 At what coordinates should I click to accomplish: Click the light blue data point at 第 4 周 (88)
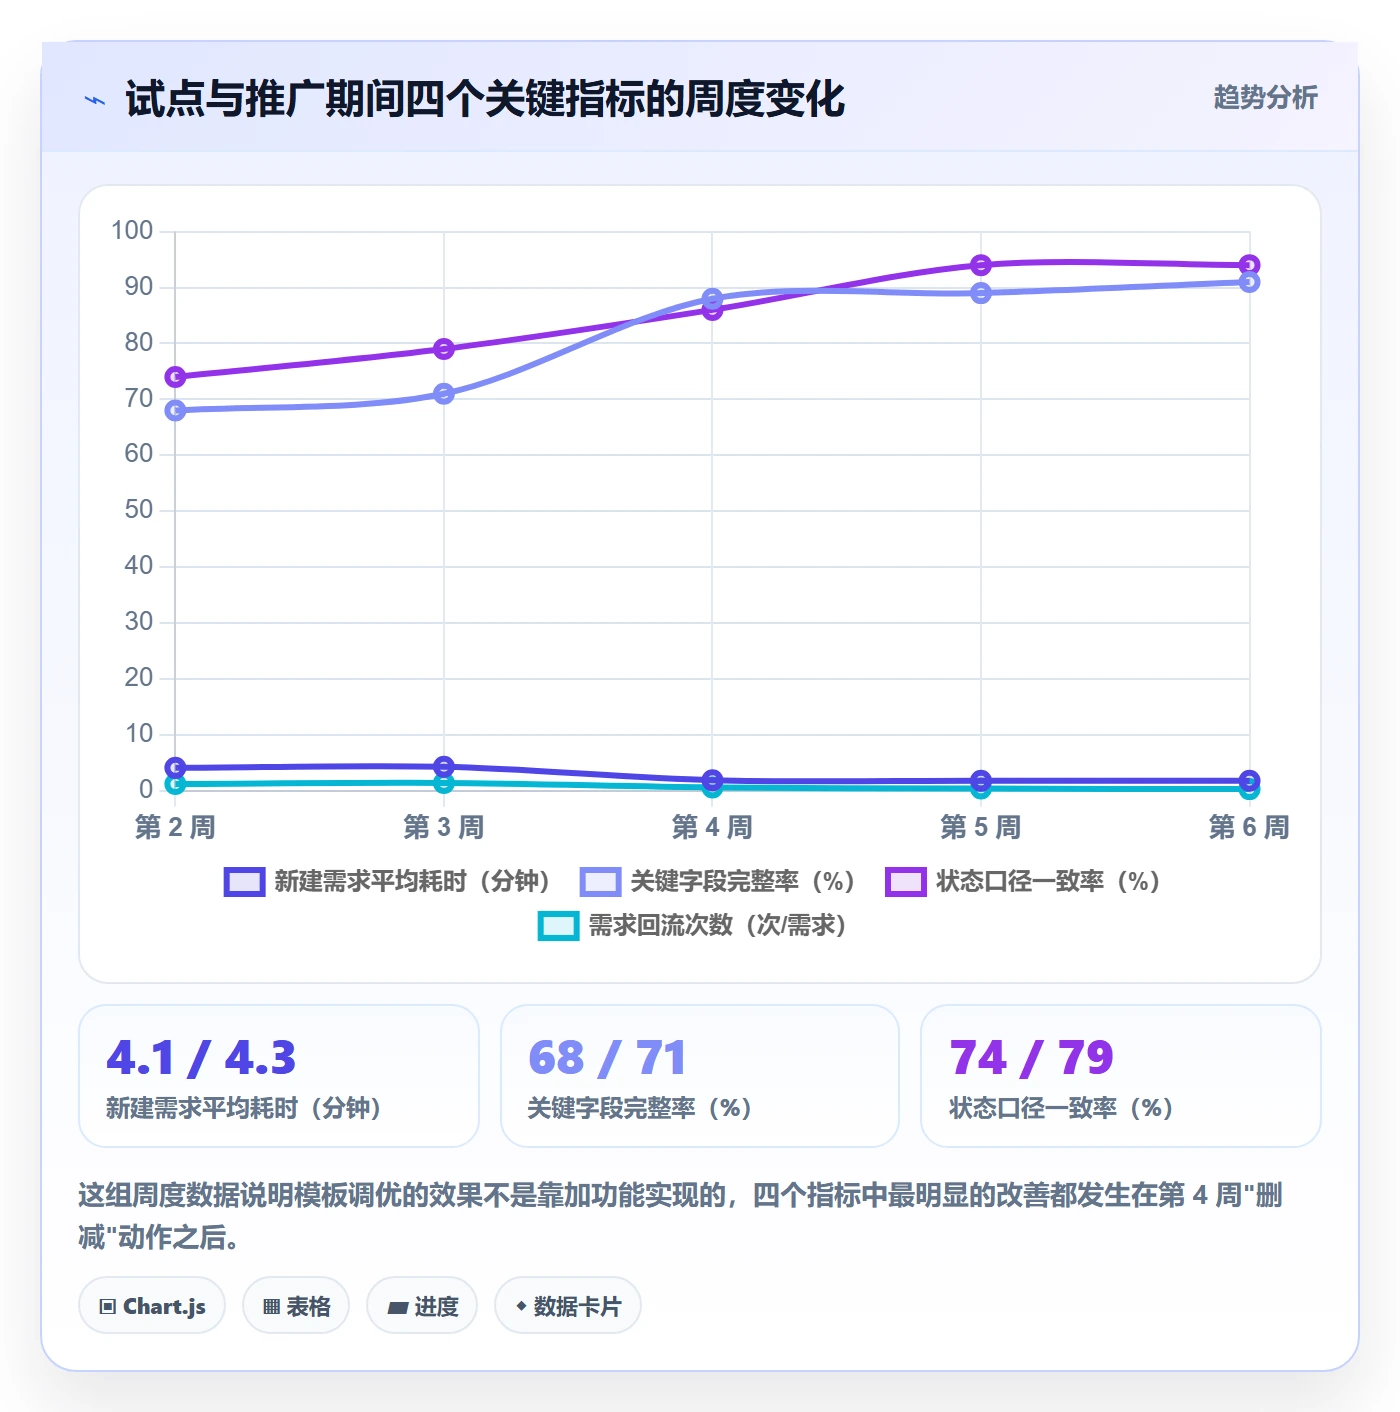712,298
